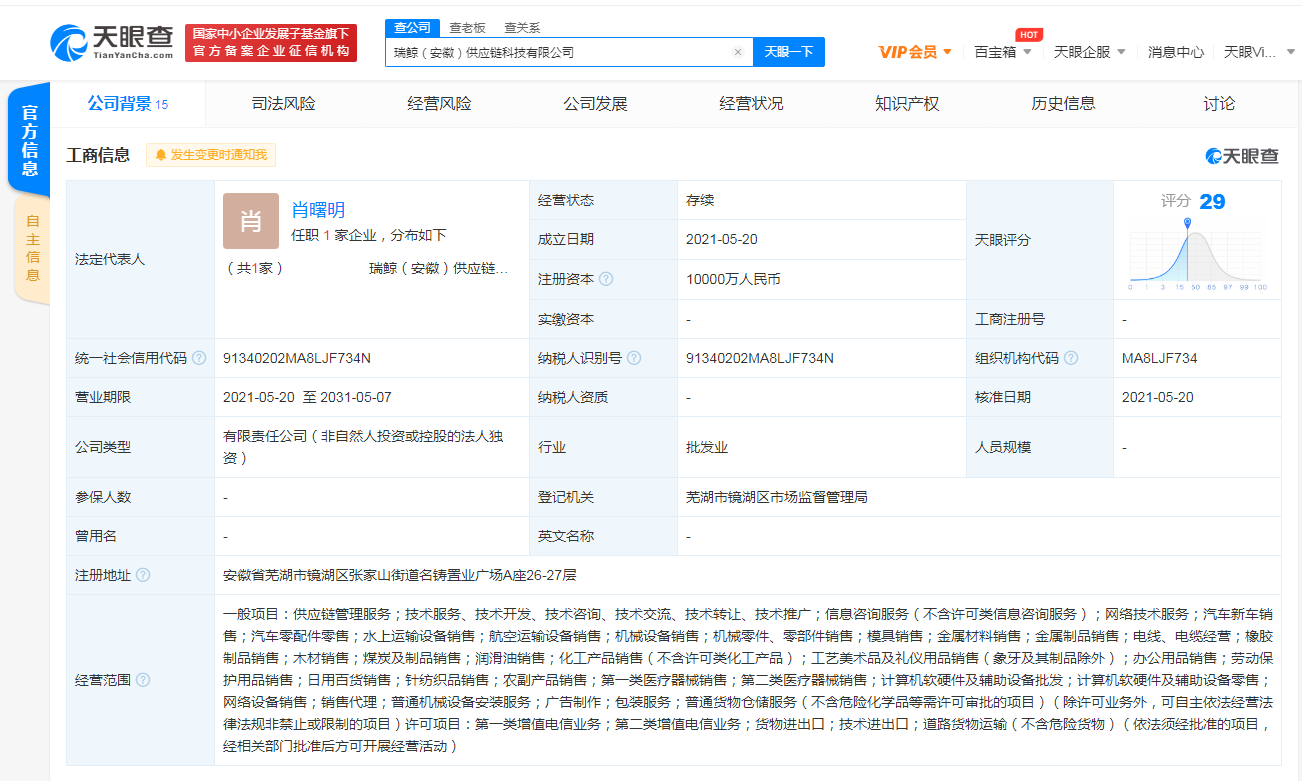1302x781 pixels.
Task: Open 消息中心
Action: [x=1175, y=50]
